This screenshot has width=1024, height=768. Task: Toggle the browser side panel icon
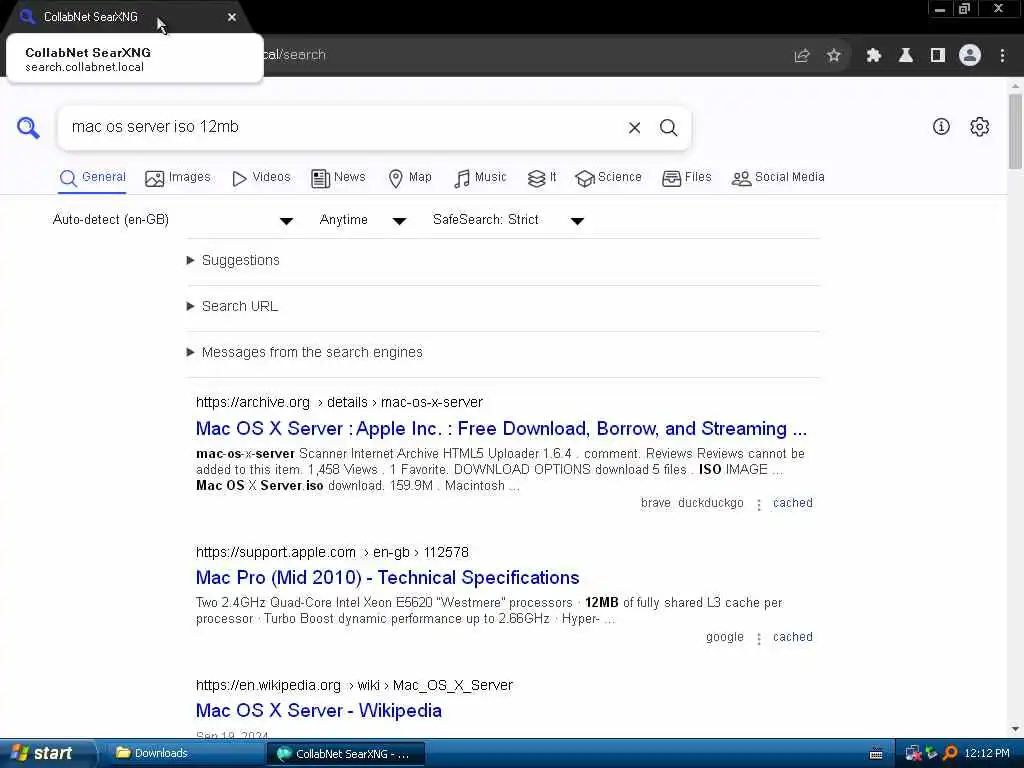point(938,56)
